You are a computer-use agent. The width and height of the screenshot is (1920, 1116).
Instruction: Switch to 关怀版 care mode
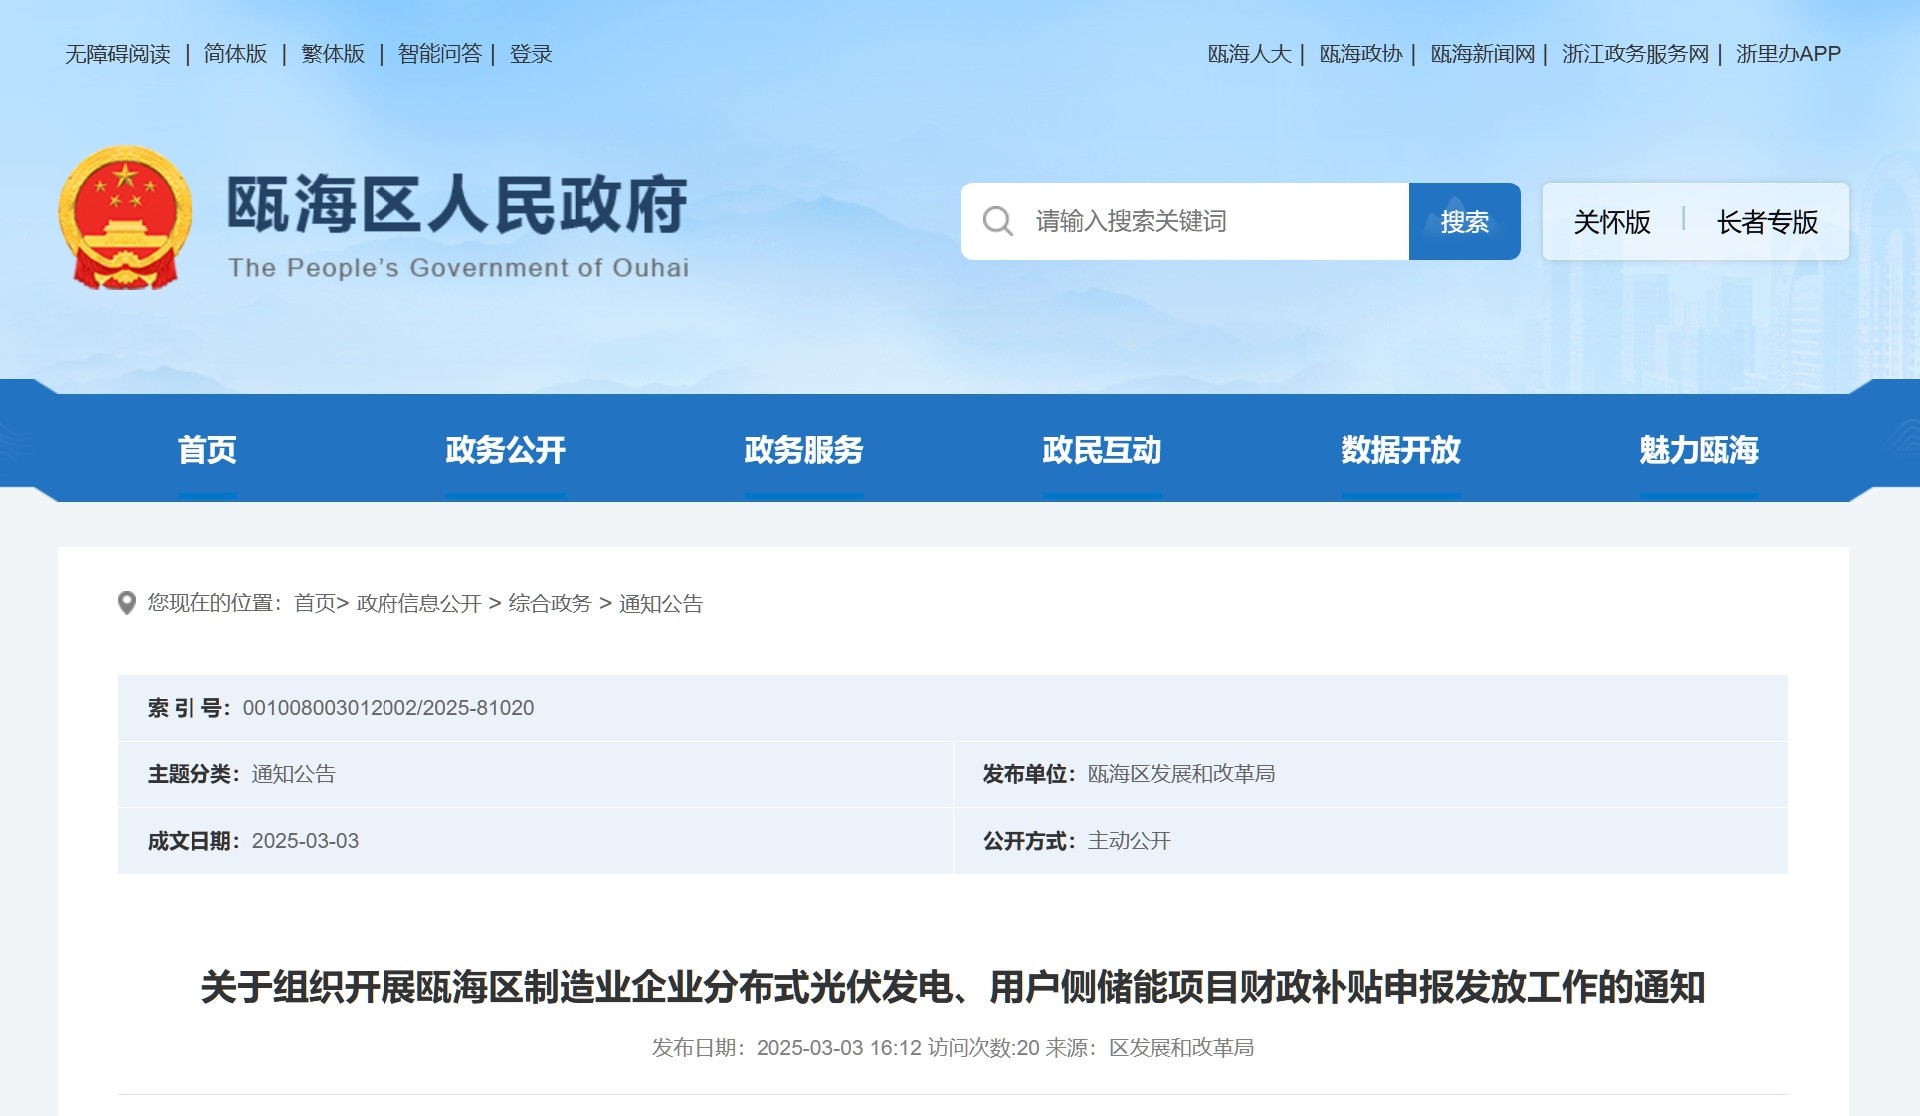point(1611,222)
